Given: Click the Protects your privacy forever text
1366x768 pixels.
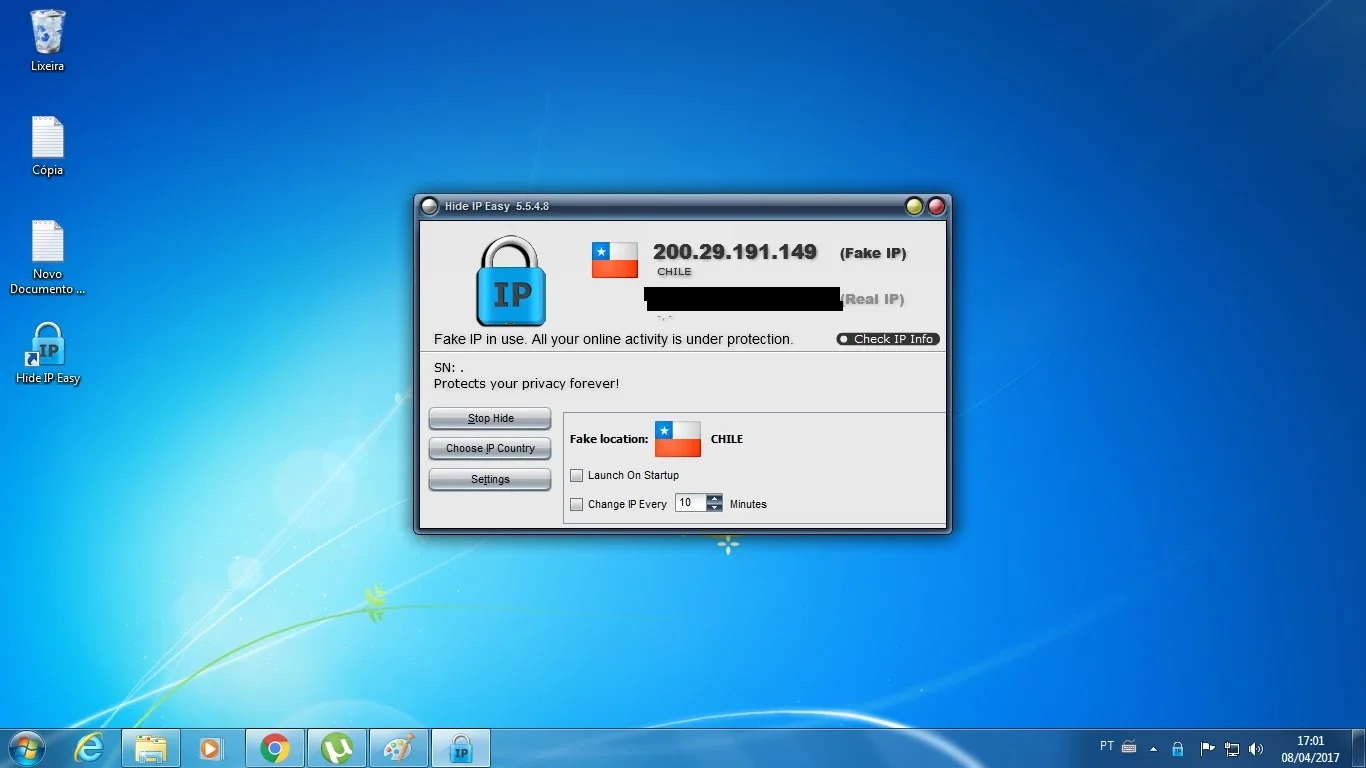Looking at the screenshot, I should pos(526,384).
